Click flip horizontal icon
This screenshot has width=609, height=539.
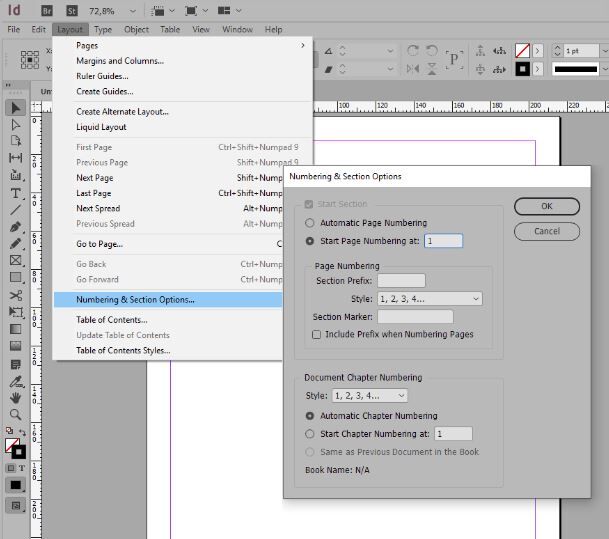(x=413, y=69)
